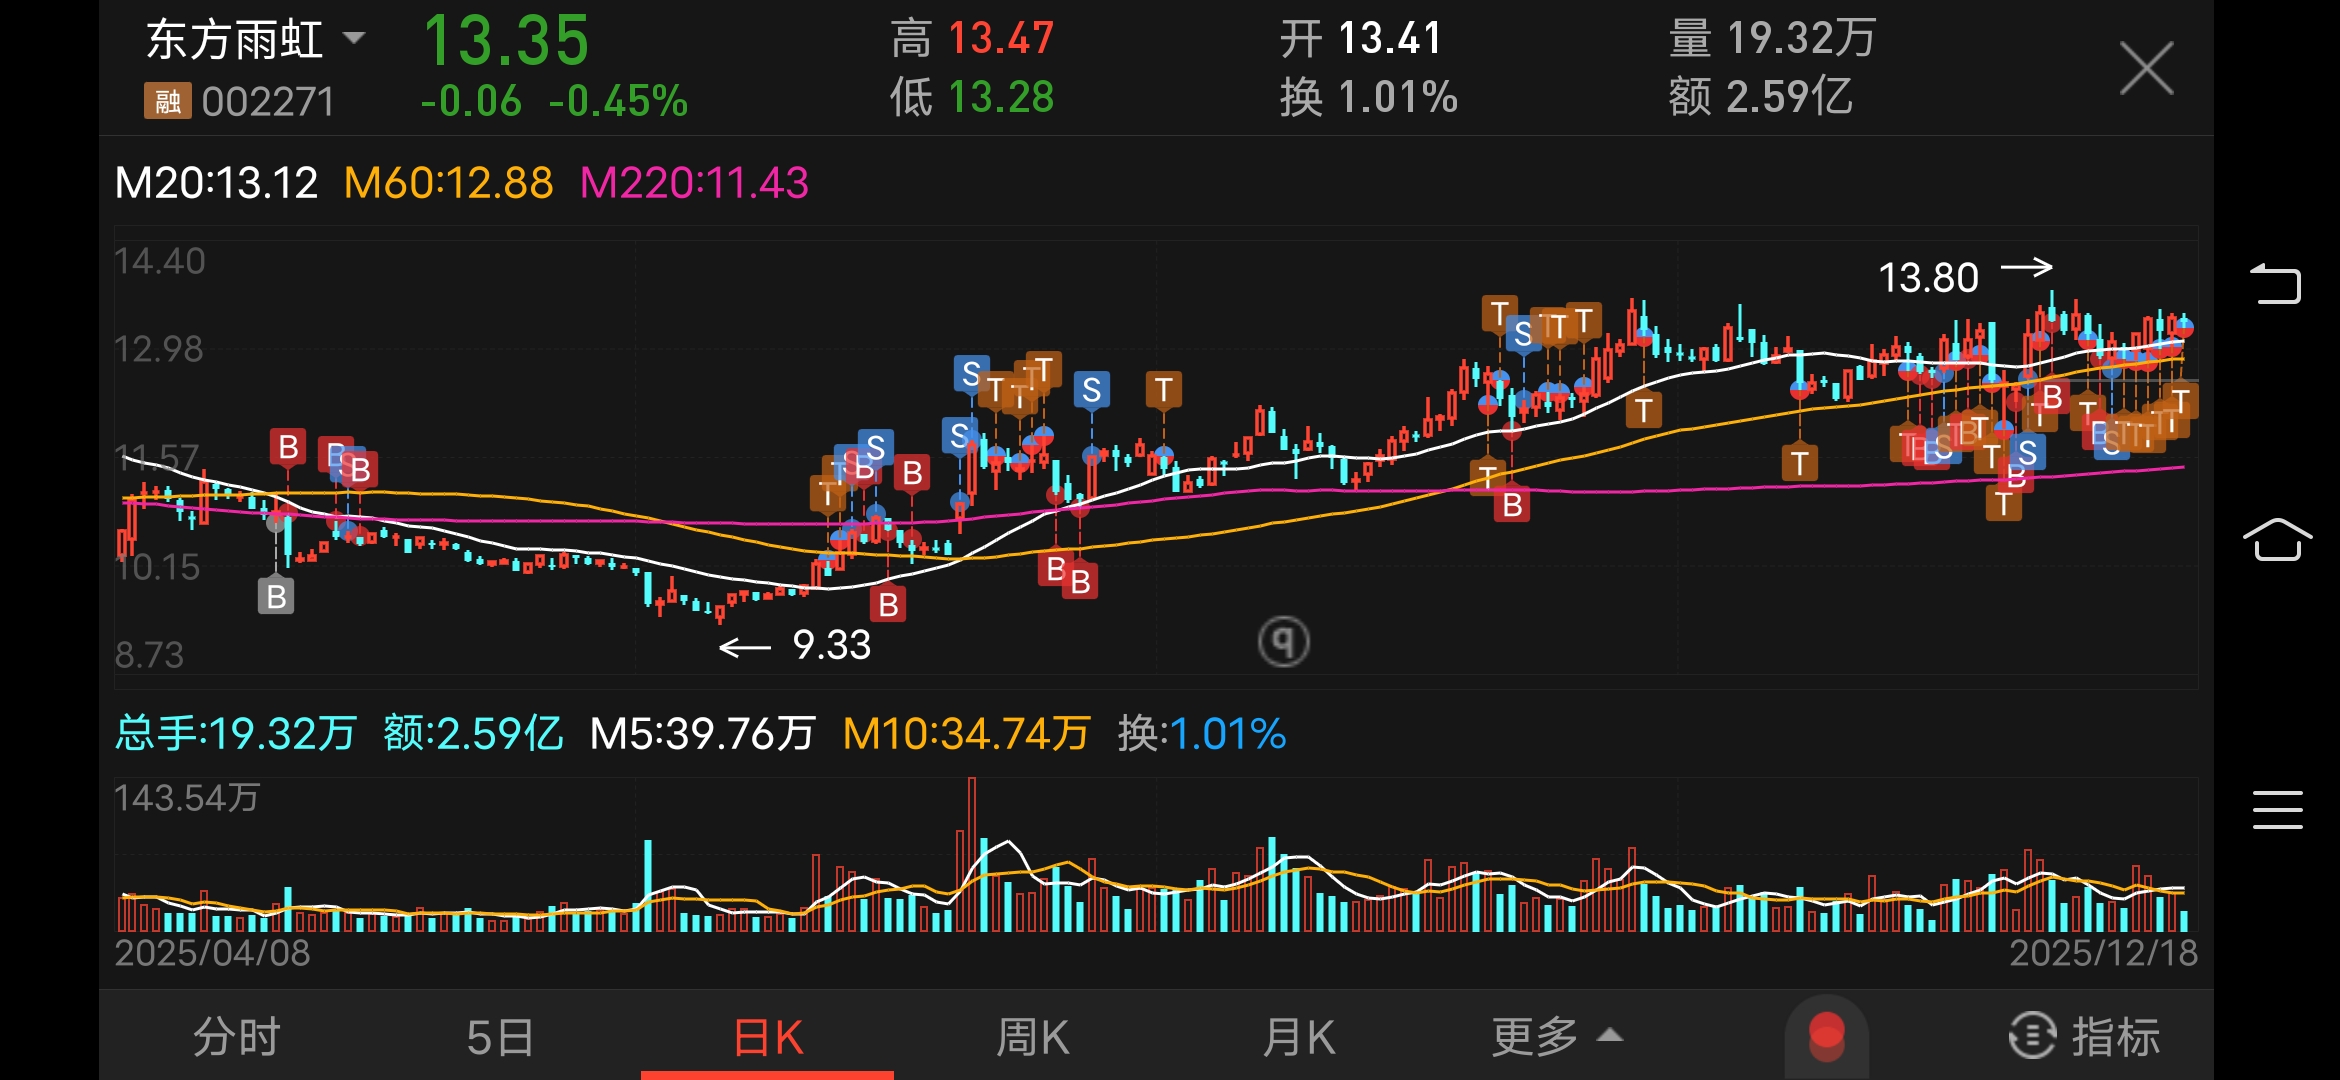Close the stock chart view
This screenshot has height=1080, width=2340.
tap(2146, 69)
